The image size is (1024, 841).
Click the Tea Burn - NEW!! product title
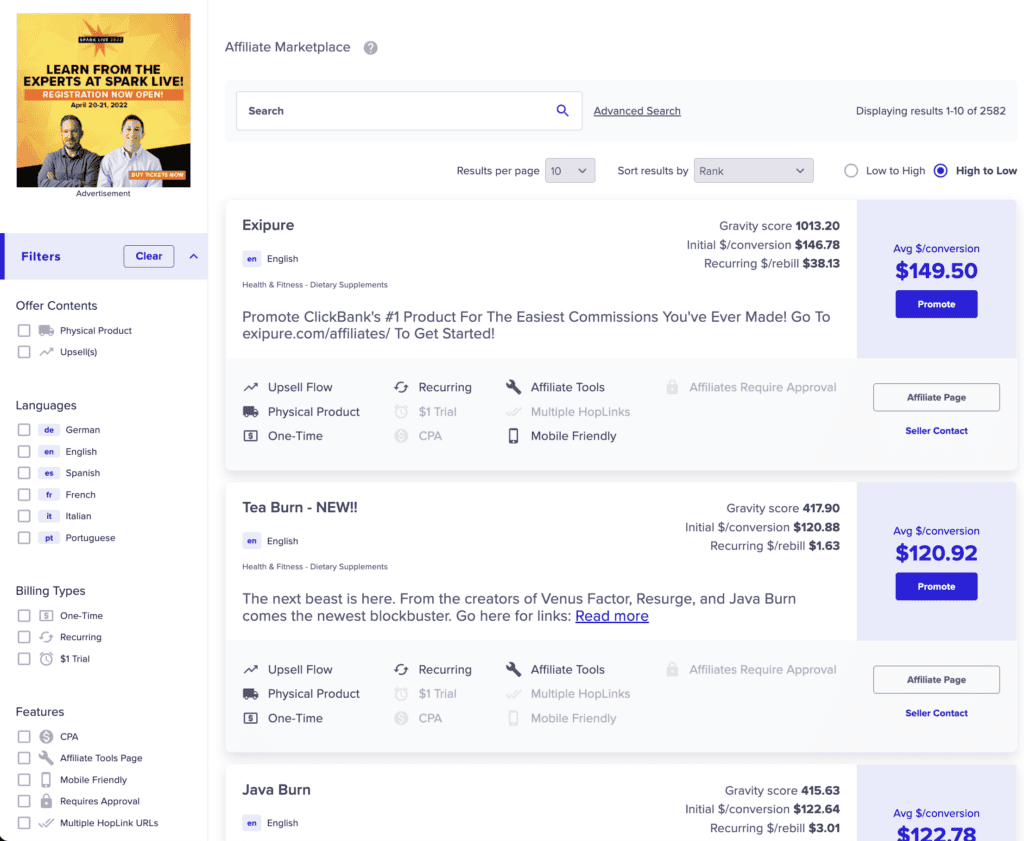click(x=300, y=507)
